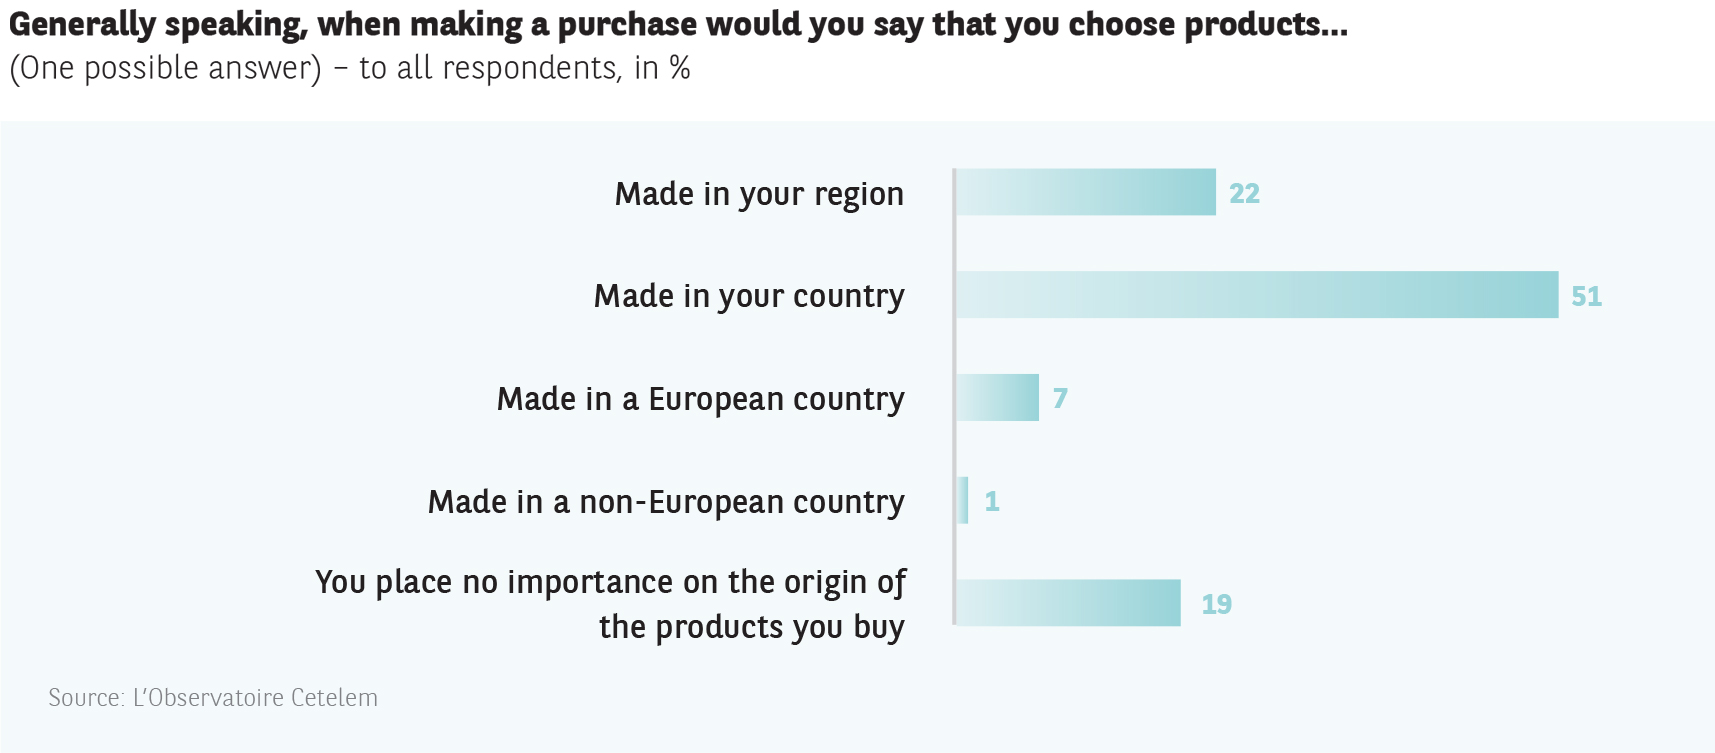
Task: Click the value label 22
Action: [x=1244, y=193]
